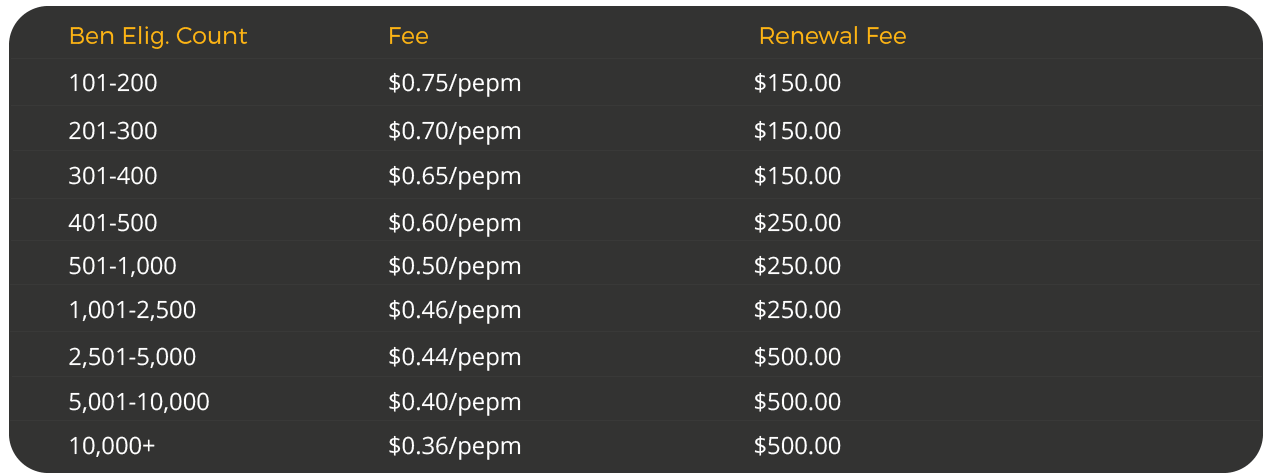Image resolution: width=1269 pixels, height=475 pixels.
Task: Click the Renewal Fee column header
Action: click(x=832, y=36)
